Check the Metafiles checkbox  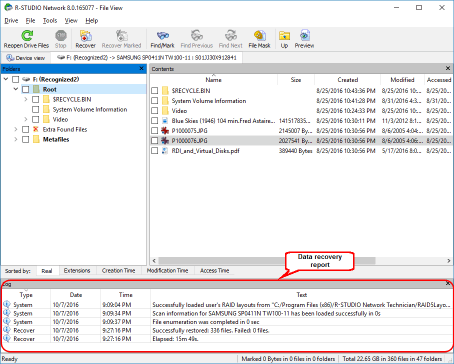[25, 139]
